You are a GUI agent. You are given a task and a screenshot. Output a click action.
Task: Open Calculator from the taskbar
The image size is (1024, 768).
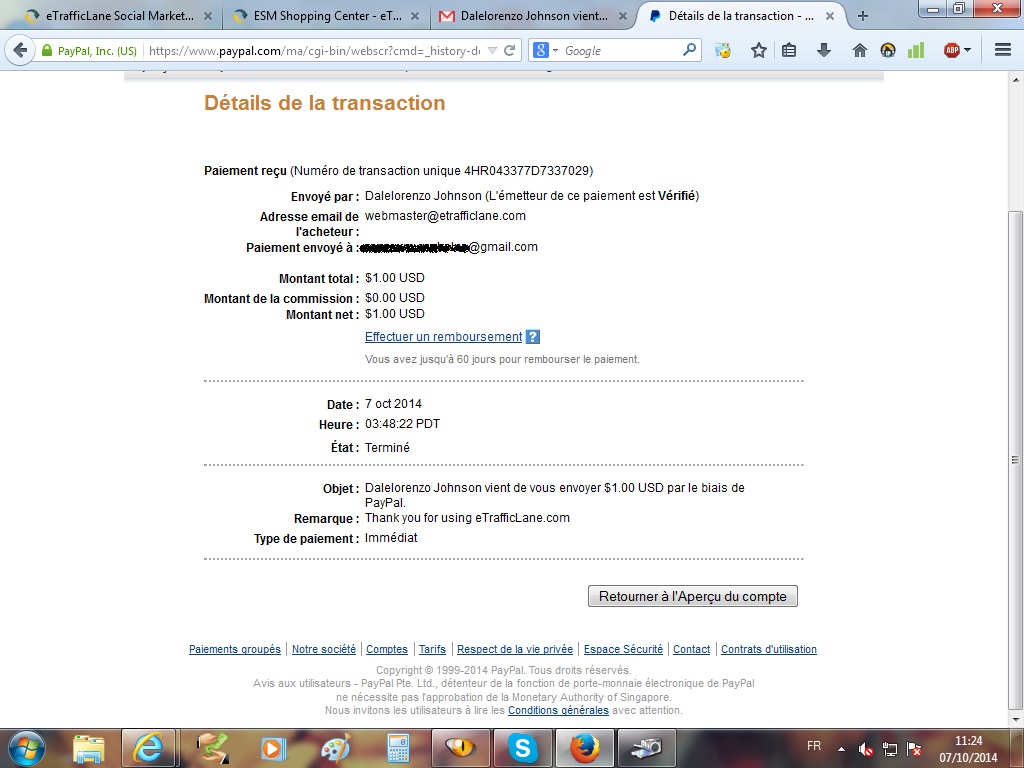(x=398, y=748)
